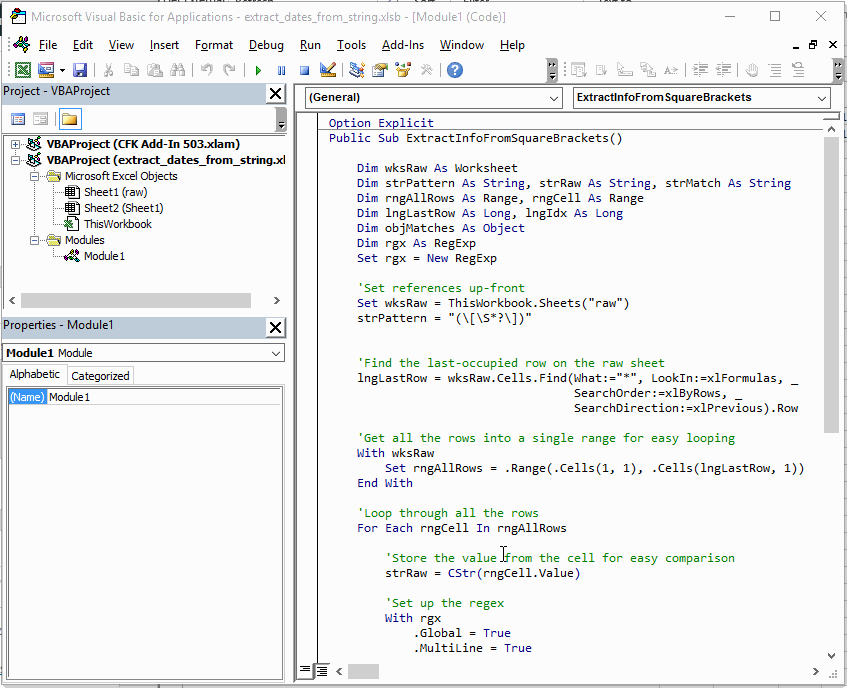Click the Insert UserForm toolbar icon
This screenshot has height=688, width=847.
click(46, 70)
